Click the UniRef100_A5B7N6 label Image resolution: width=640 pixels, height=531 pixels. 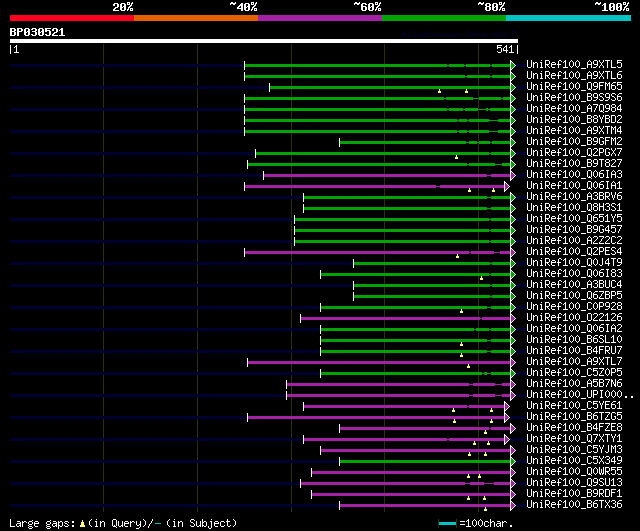pos(574,384)
